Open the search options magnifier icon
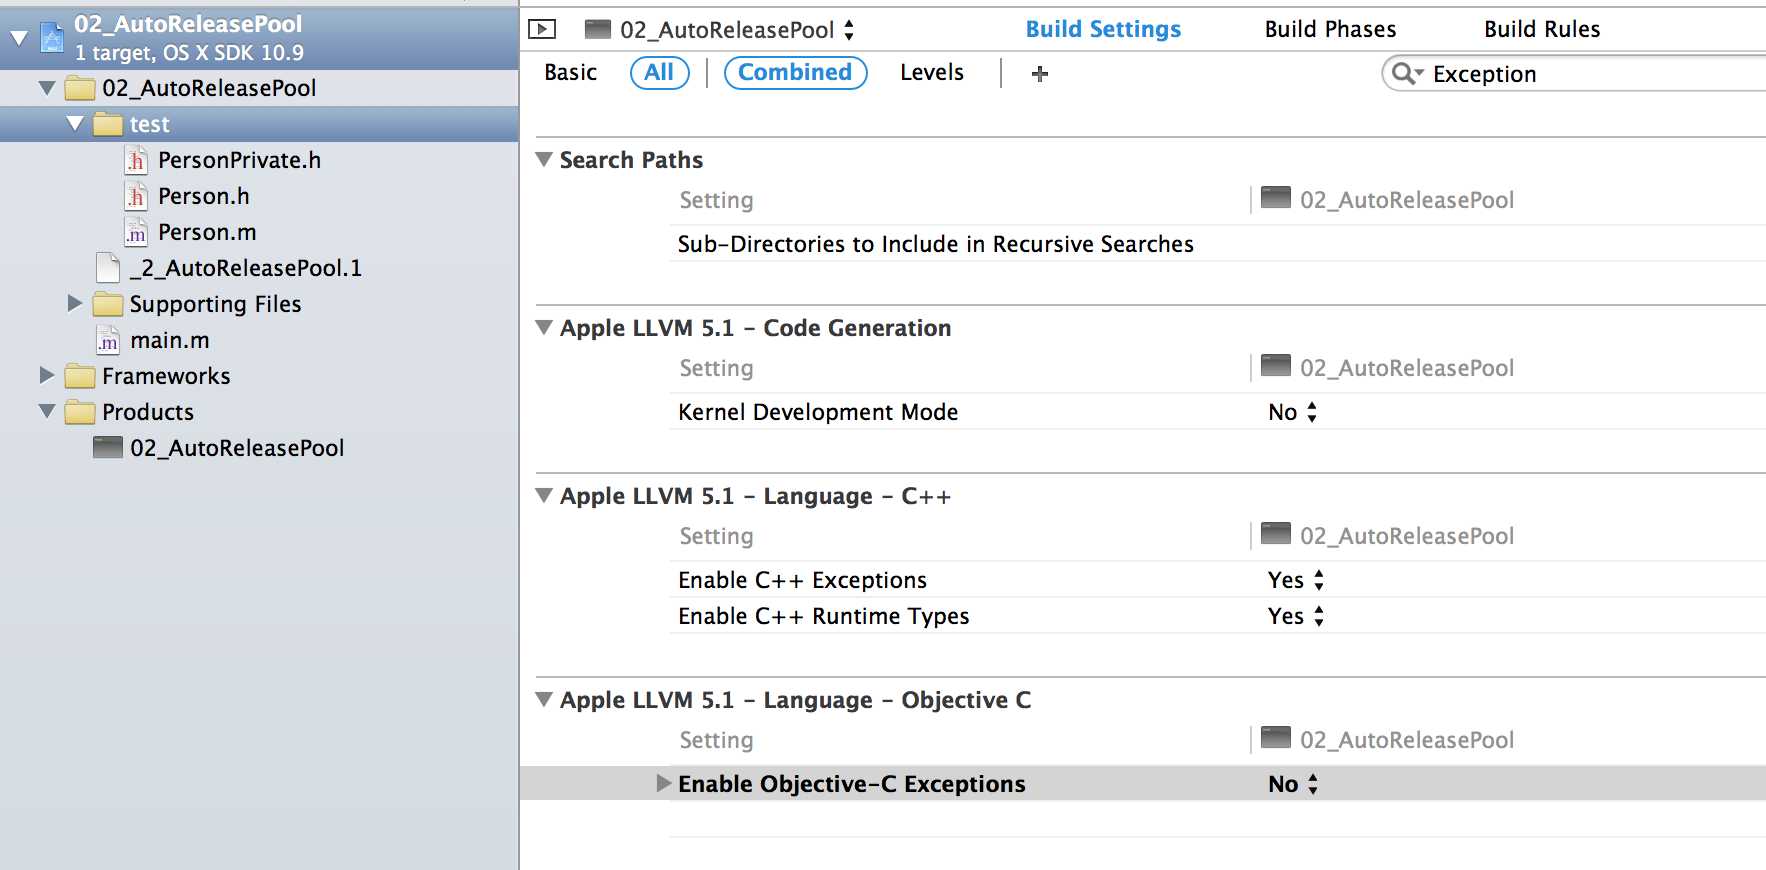This screenshot has height=870, width=1766. (1407, 73)
